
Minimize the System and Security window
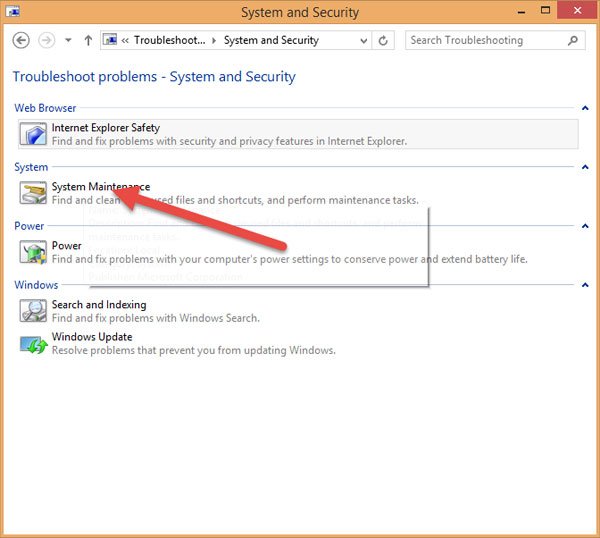(521, 11)
